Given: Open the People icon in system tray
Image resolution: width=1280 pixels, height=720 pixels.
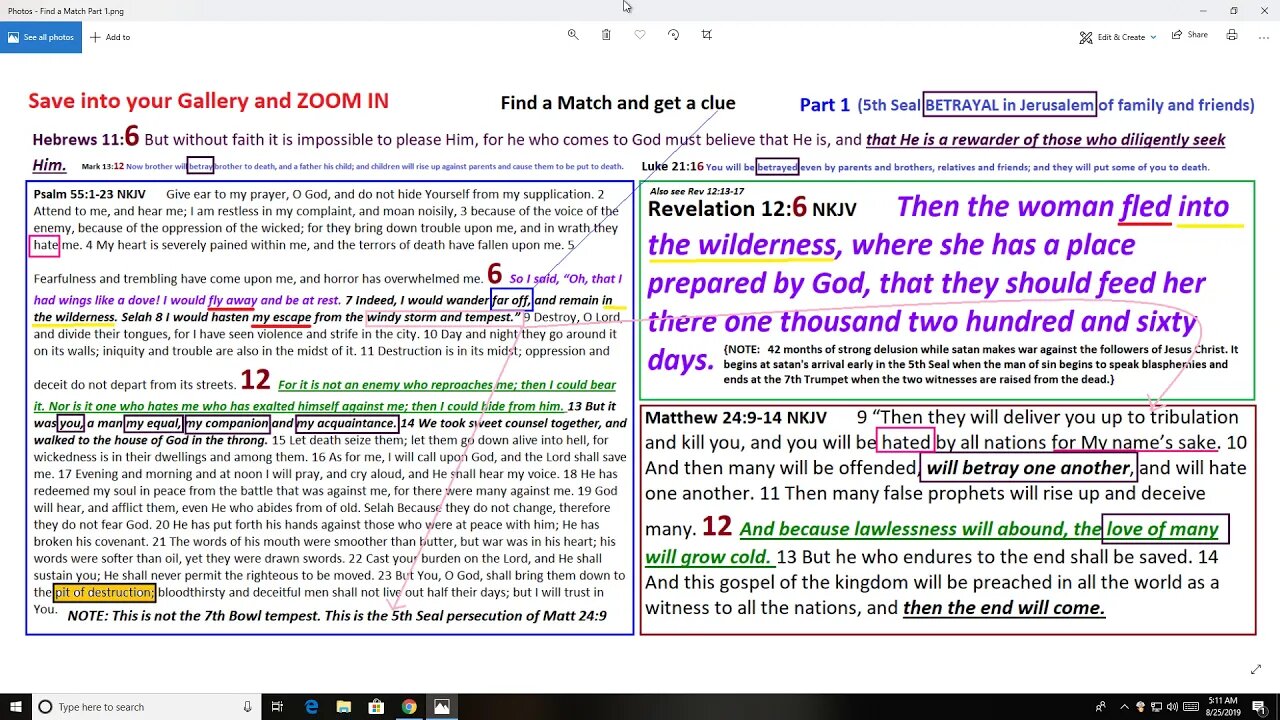Looking at the screenshot, I should pos(1101,706).
